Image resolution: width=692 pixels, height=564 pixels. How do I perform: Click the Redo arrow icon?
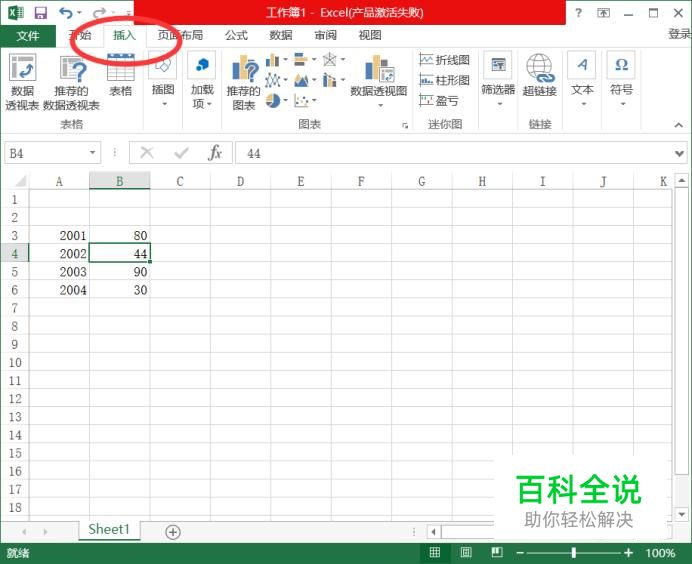[100, 13]
